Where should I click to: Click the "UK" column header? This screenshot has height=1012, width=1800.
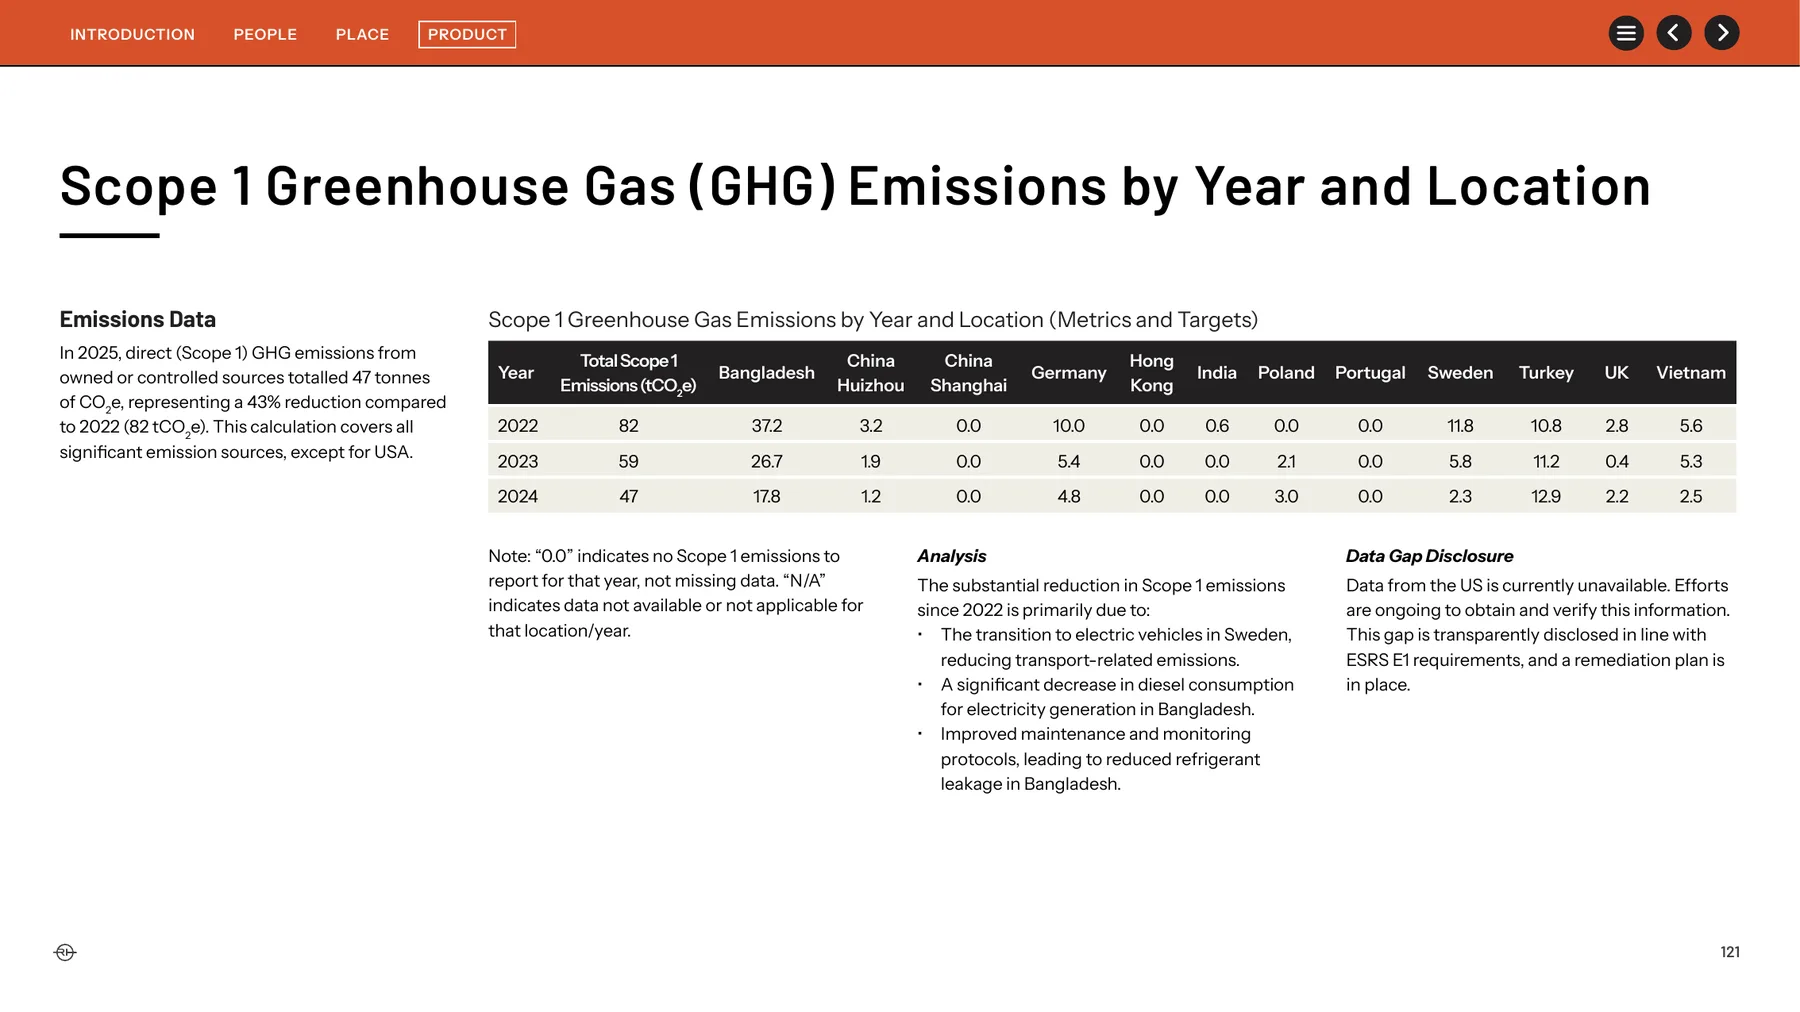1617,373
